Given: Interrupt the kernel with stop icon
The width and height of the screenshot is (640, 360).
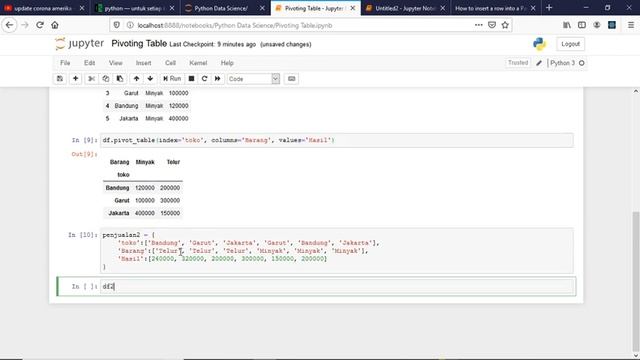Looking at the screenshot, I should tap(191, 79).
